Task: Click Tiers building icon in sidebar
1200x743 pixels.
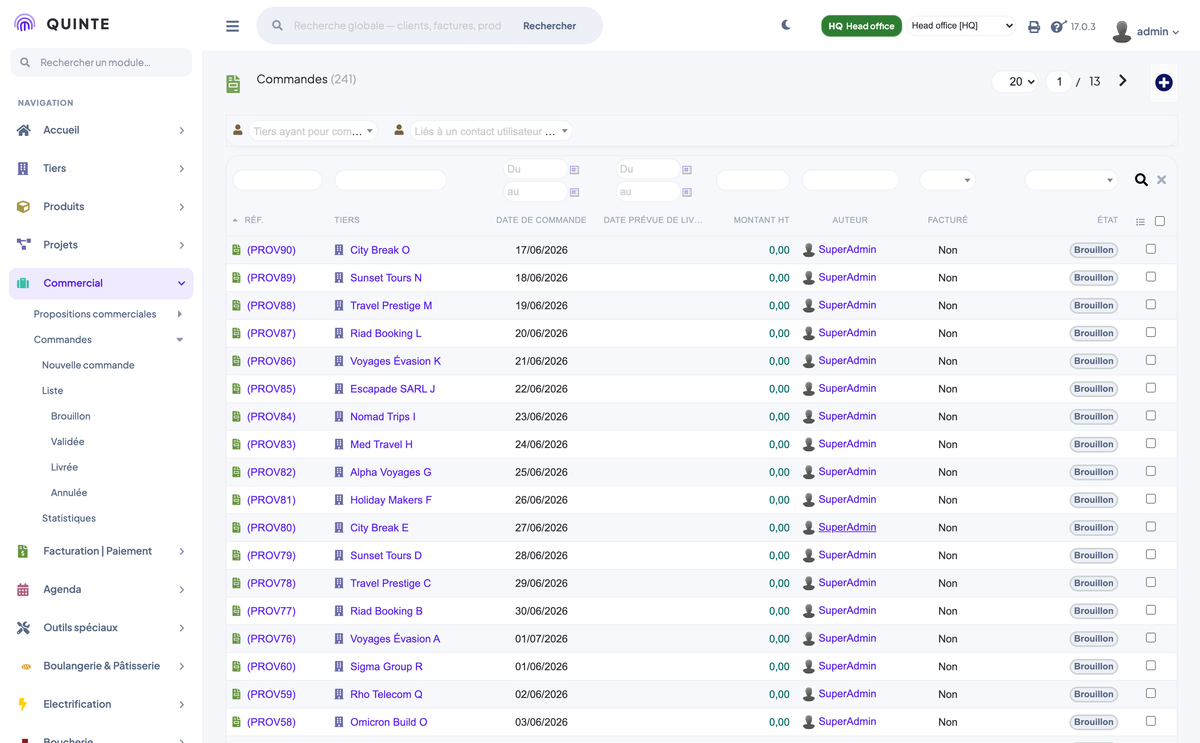Action: [x=23, y=168]
